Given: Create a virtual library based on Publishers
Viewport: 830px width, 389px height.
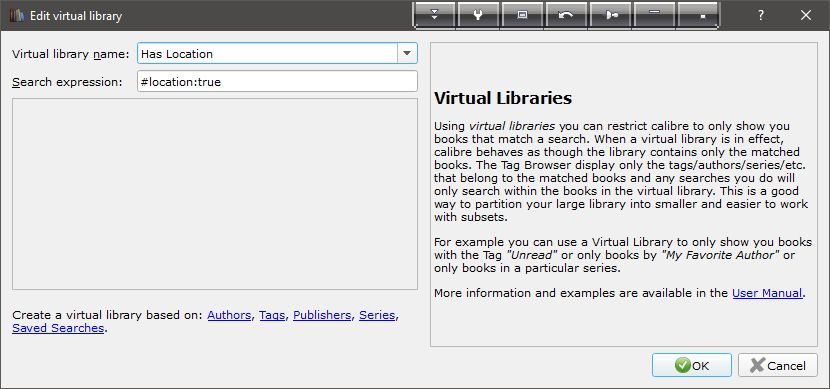Looking at the screenshot, I should point(322,315).
